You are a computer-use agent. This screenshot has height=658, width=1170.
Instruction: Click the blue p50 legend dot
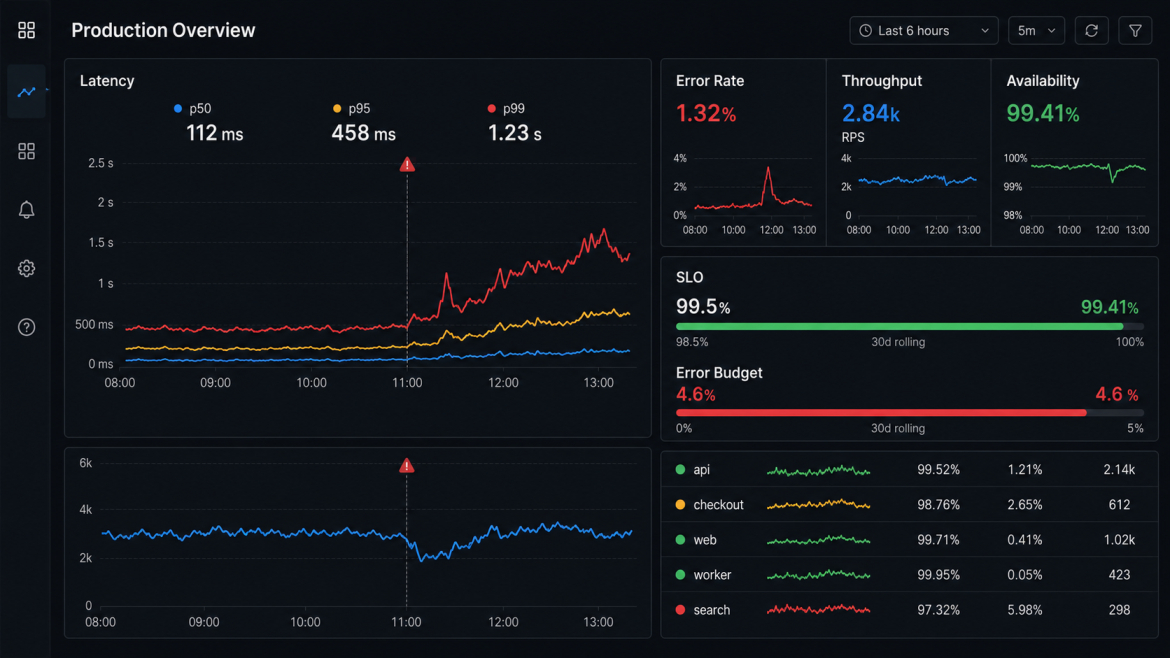(x=178, y=108)
